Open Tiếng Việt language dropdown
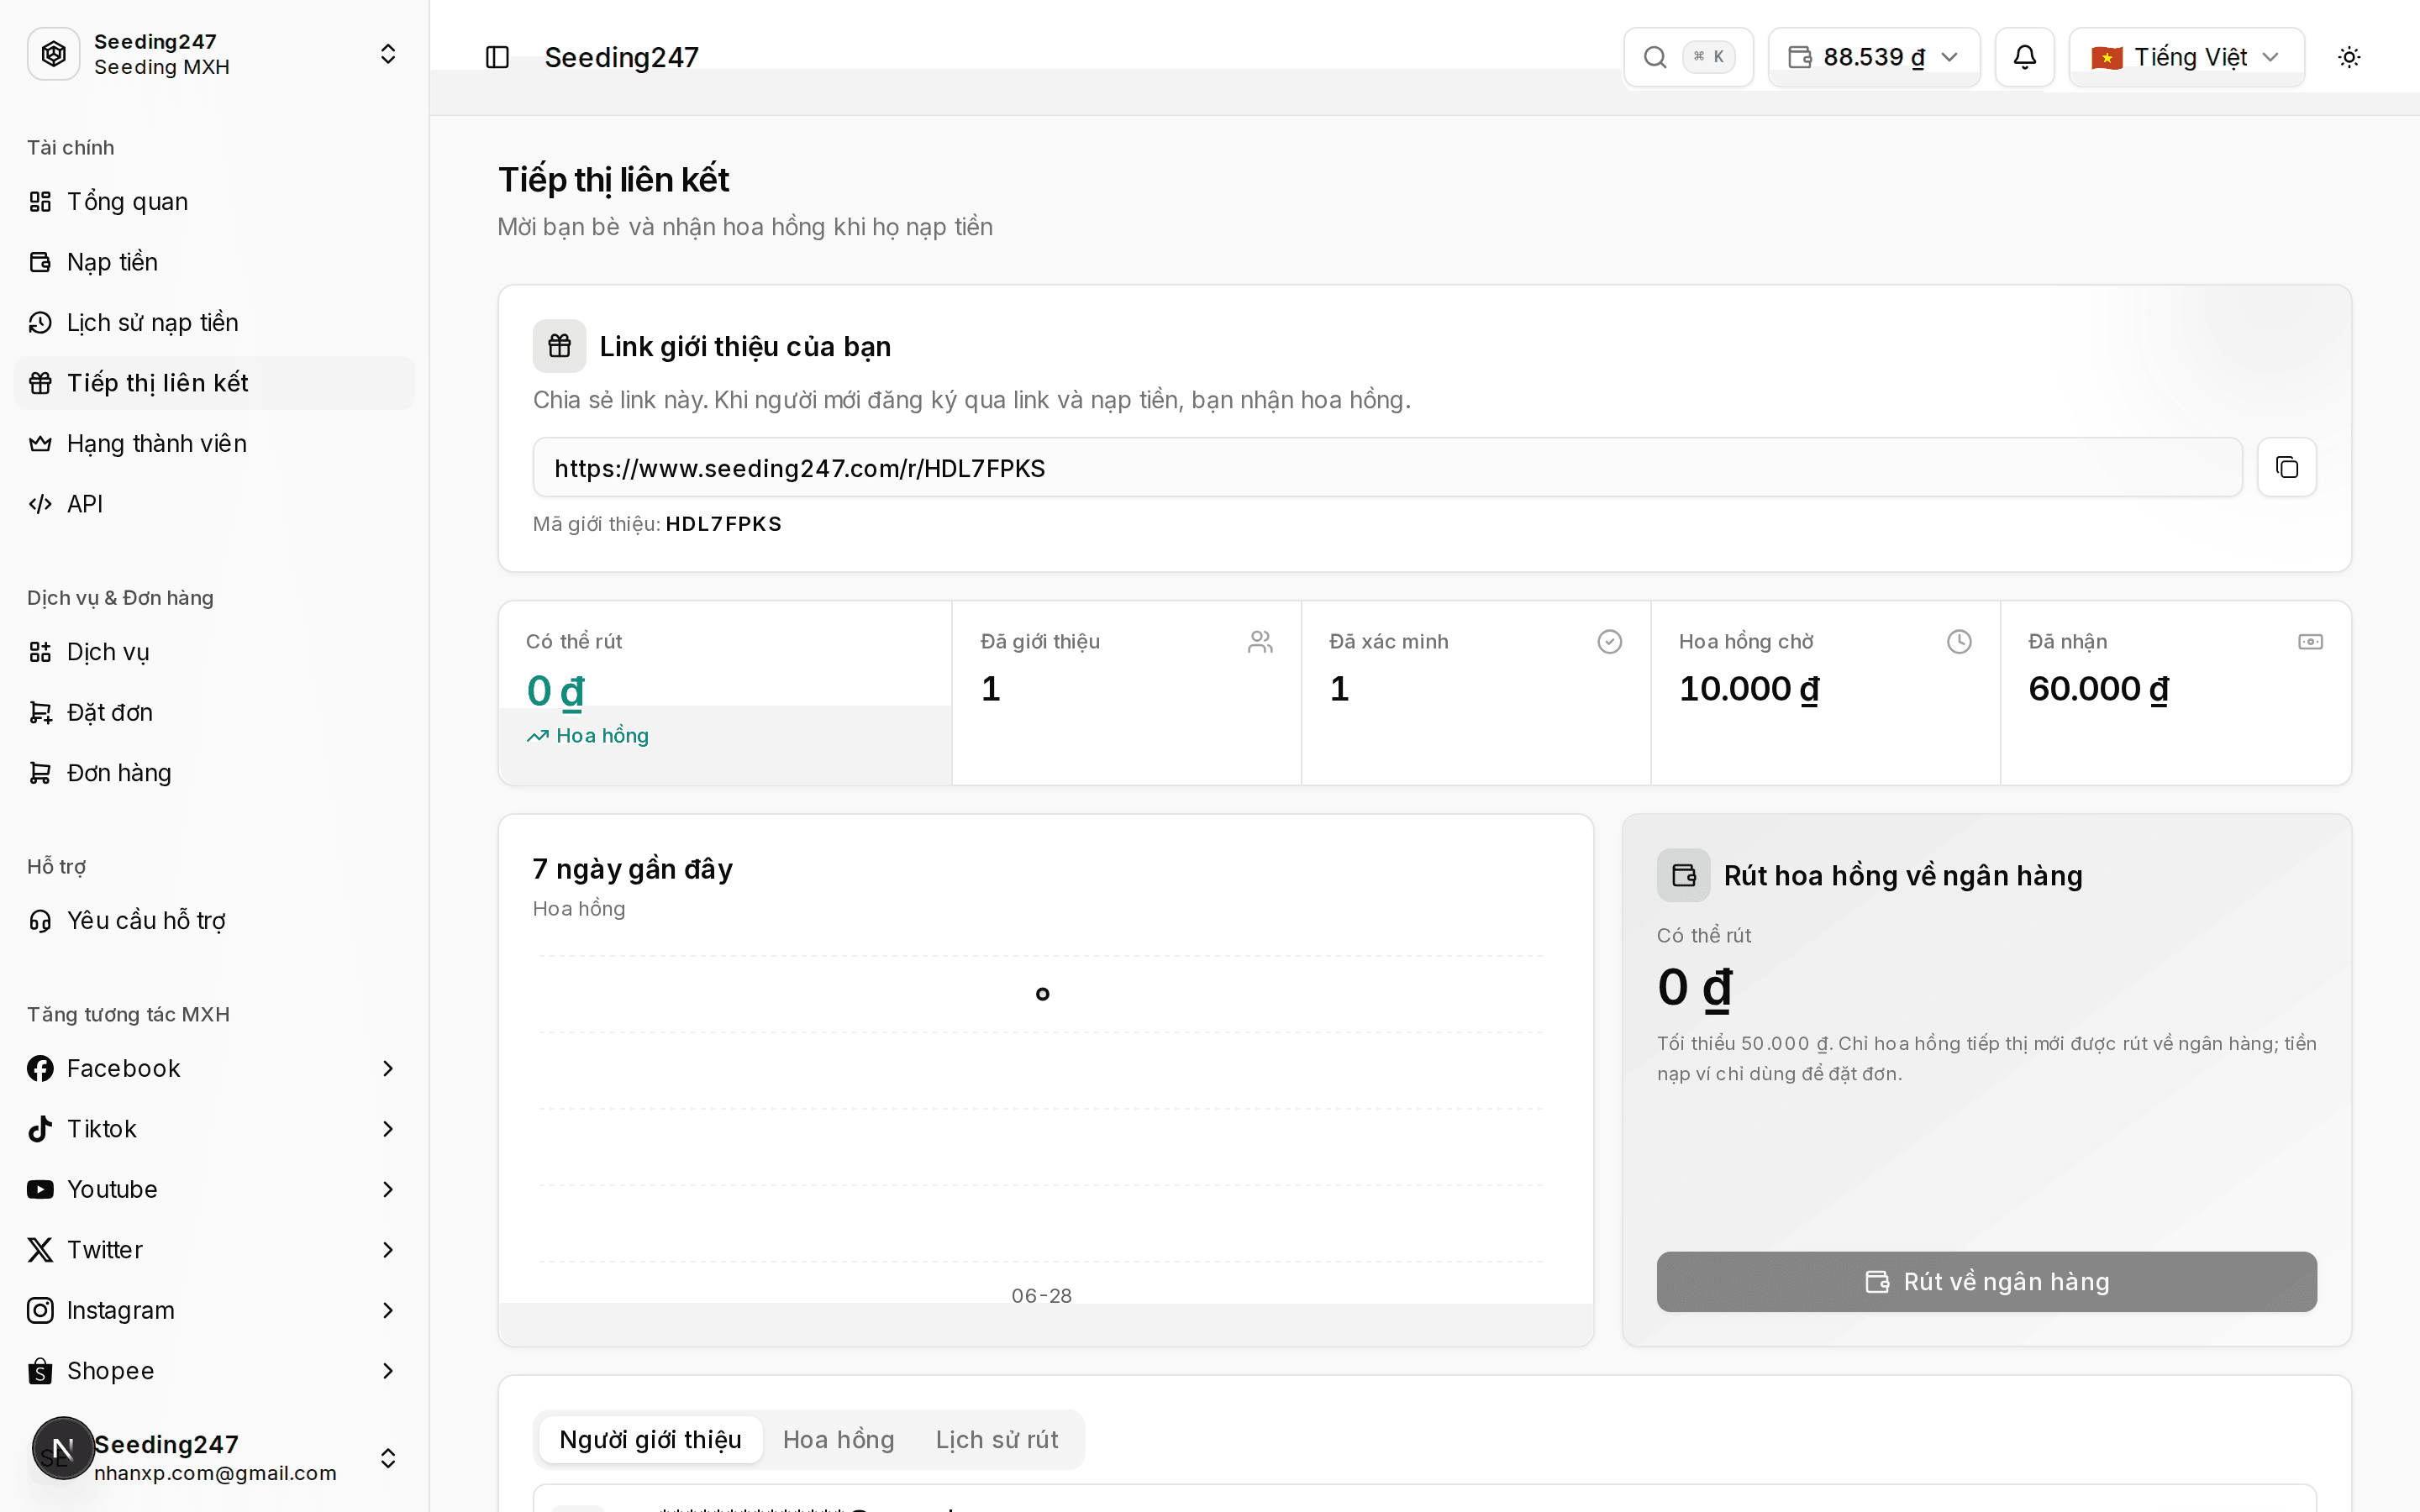The width and height of the screenshot is (2420, 1512). [x=2186, y=57]
